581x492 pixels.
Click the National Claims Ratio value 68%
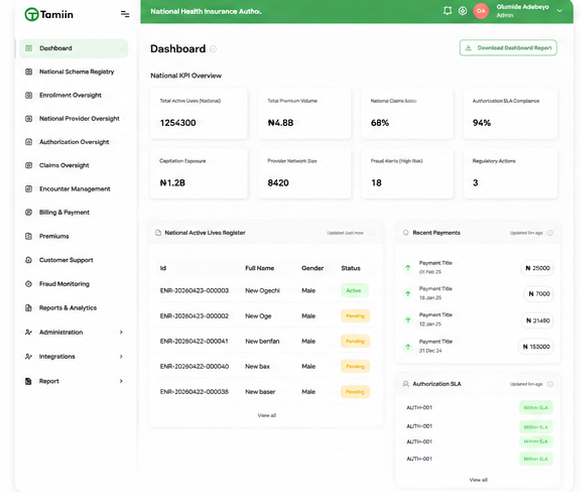click(380, 123)
